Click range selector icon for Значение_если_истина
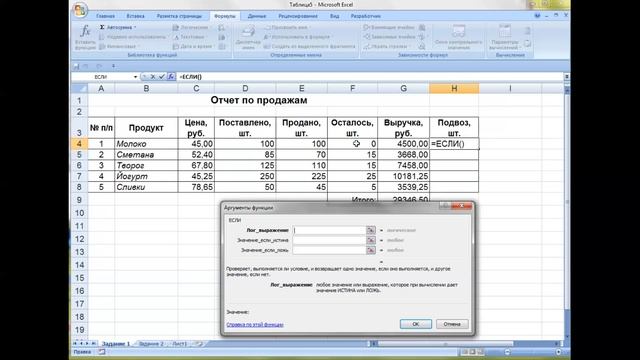The width and height of the screenshot is (640, 360). coord(371,240)
